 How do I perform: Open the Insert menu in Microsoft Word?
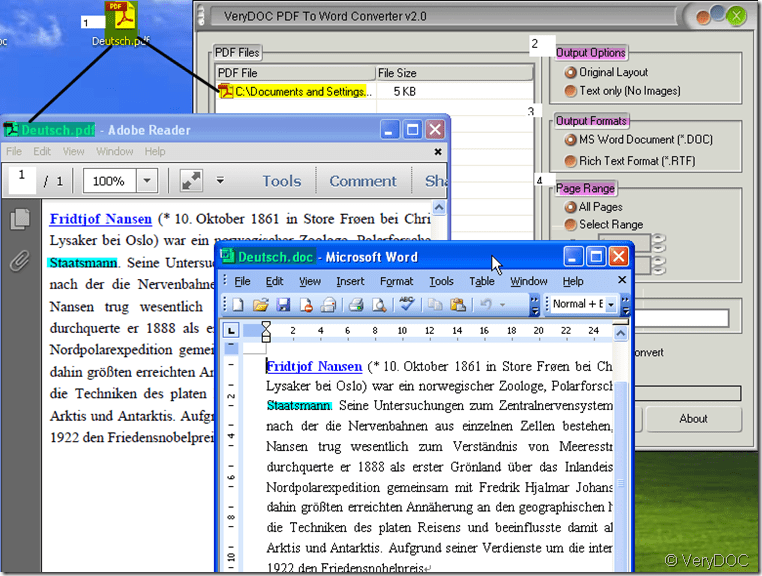pyautogui.click(x=350, y=281)
